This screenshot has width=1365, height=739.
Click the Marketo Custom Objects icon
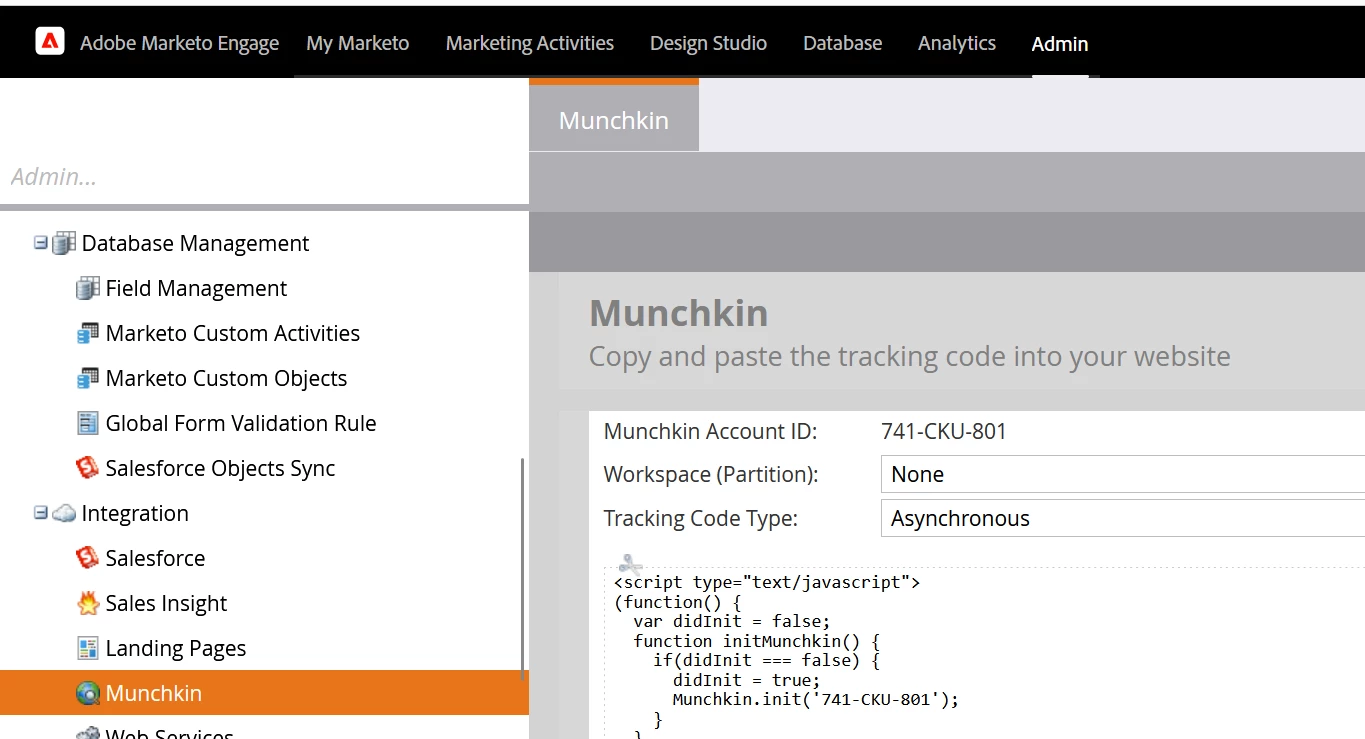tap(88, 378)
